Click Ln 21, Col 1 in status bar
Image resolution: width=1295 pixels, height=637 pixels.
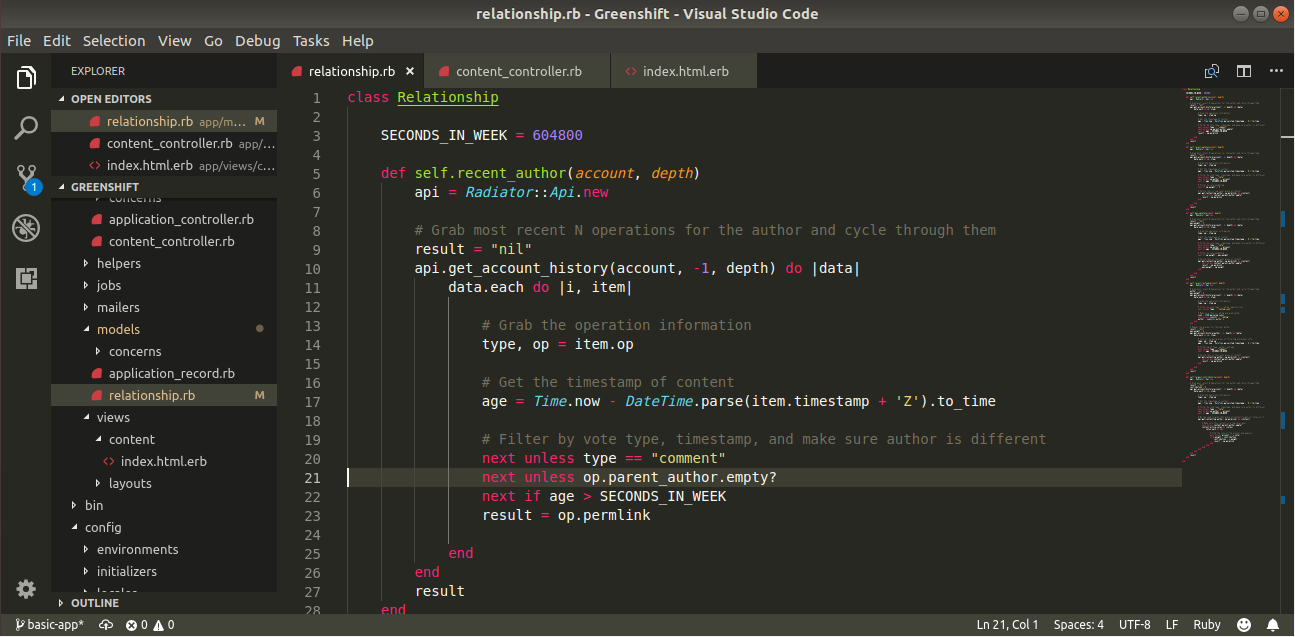(x=1007, y=625)
